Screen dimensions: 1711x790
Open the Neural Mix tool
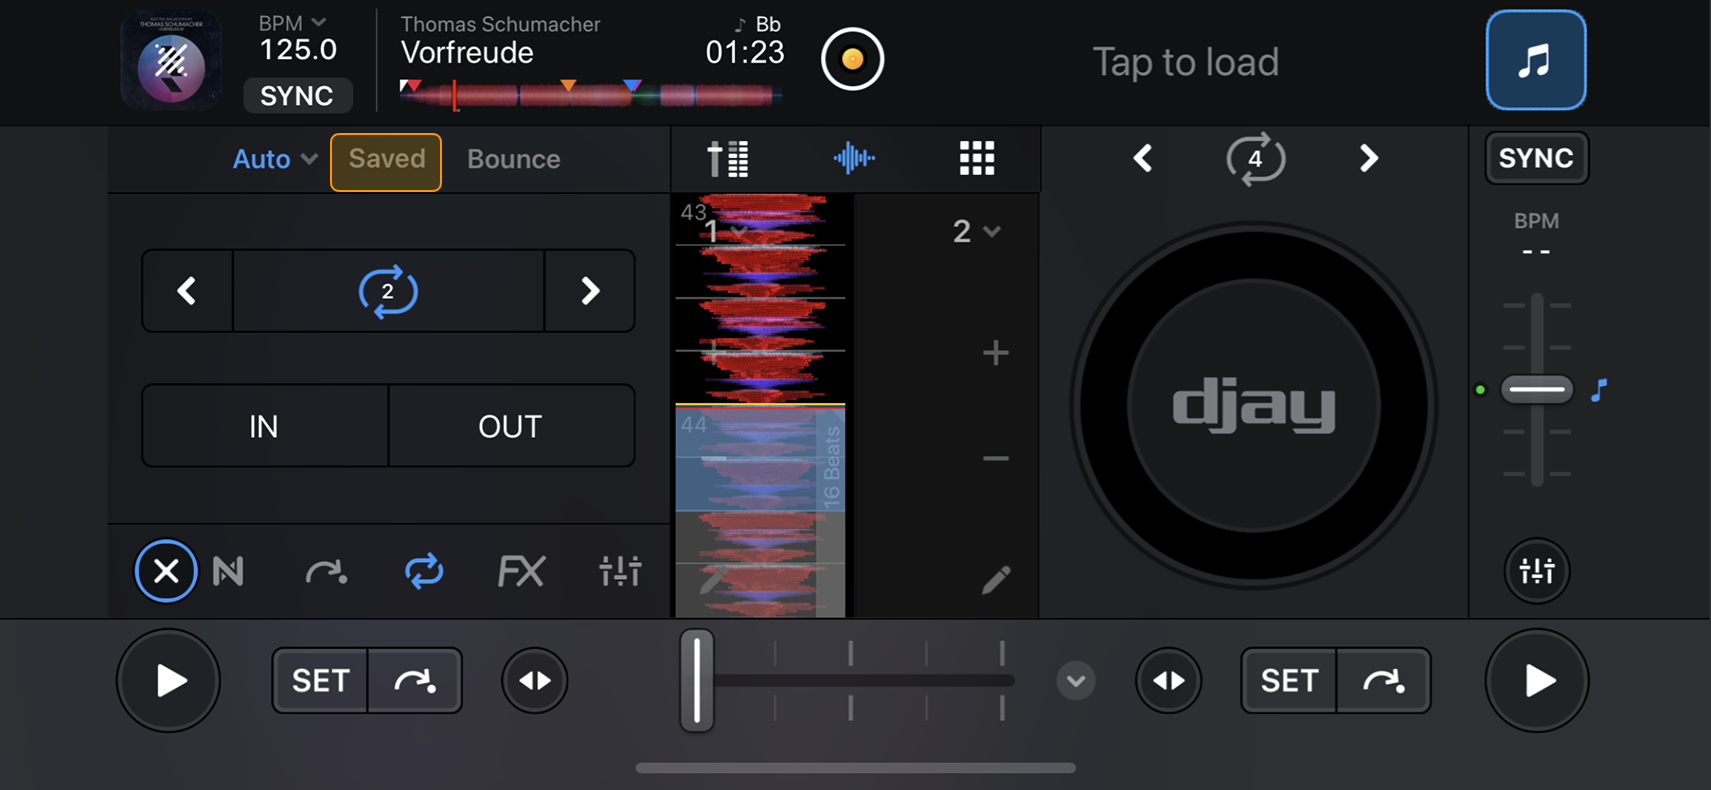(228, 571)
